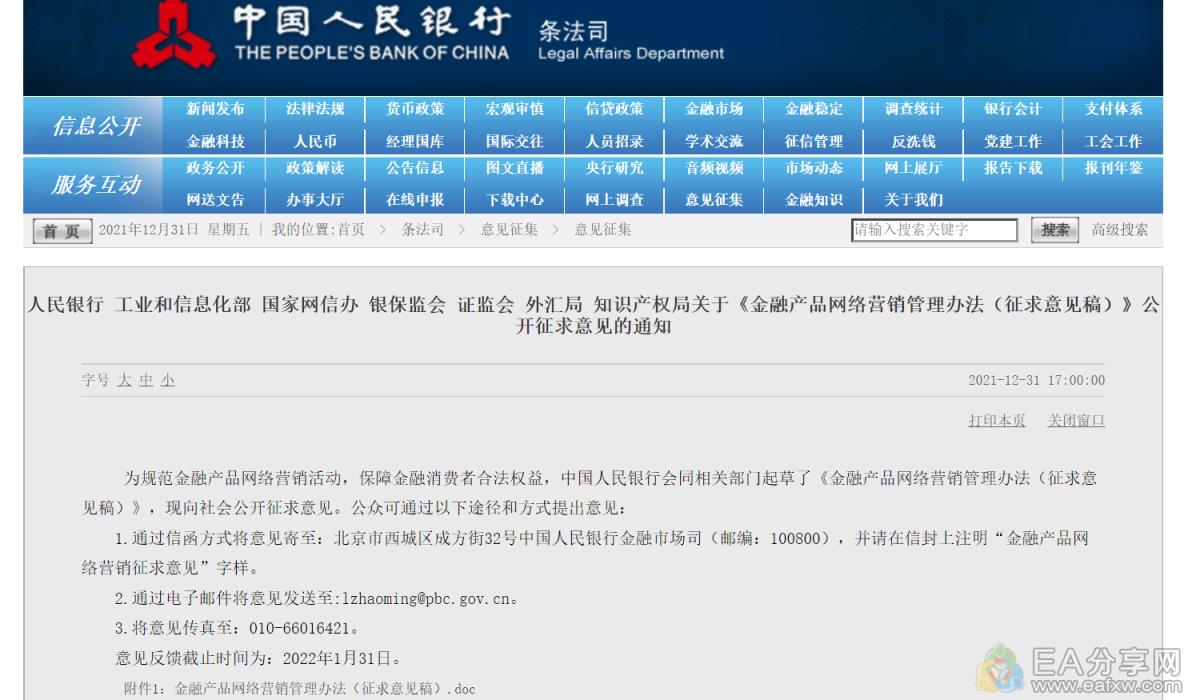The height and width of the screenshot is (700, 1184).
Task: Type in the search keyword input field
Action: pos(933,230)
